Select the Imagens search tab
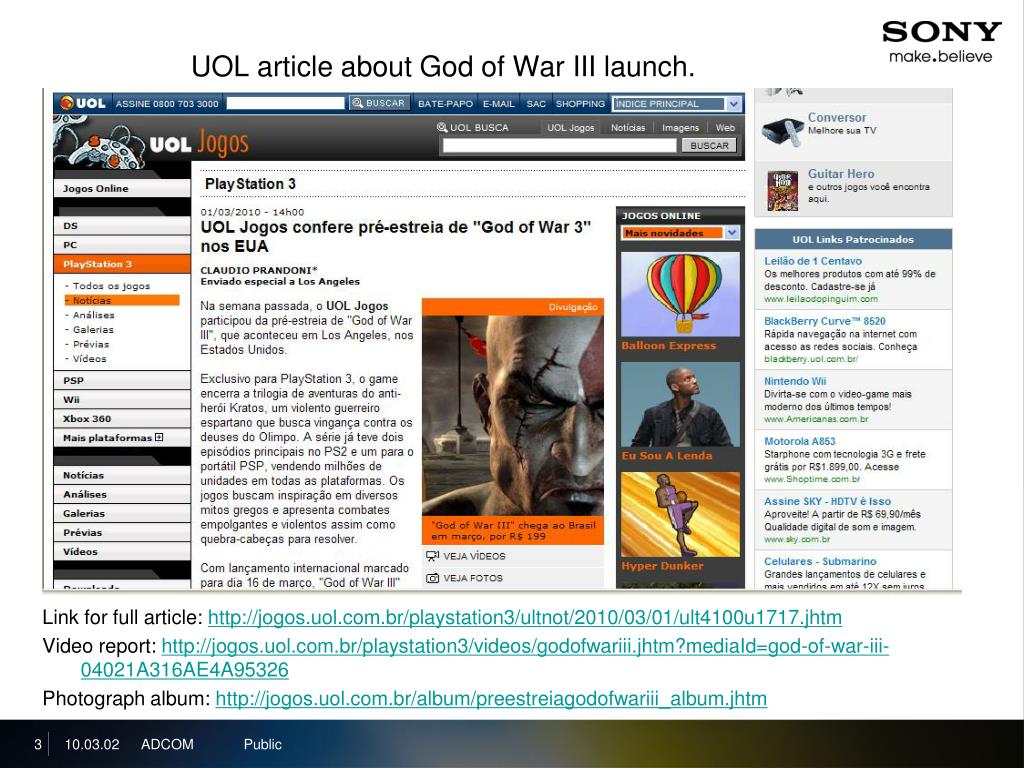The height and width of the screenshot is (768, 1024). [680, 127]
